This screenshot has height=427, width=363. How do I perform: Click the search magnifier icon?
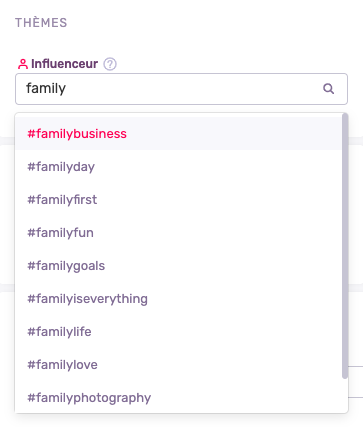328,89
